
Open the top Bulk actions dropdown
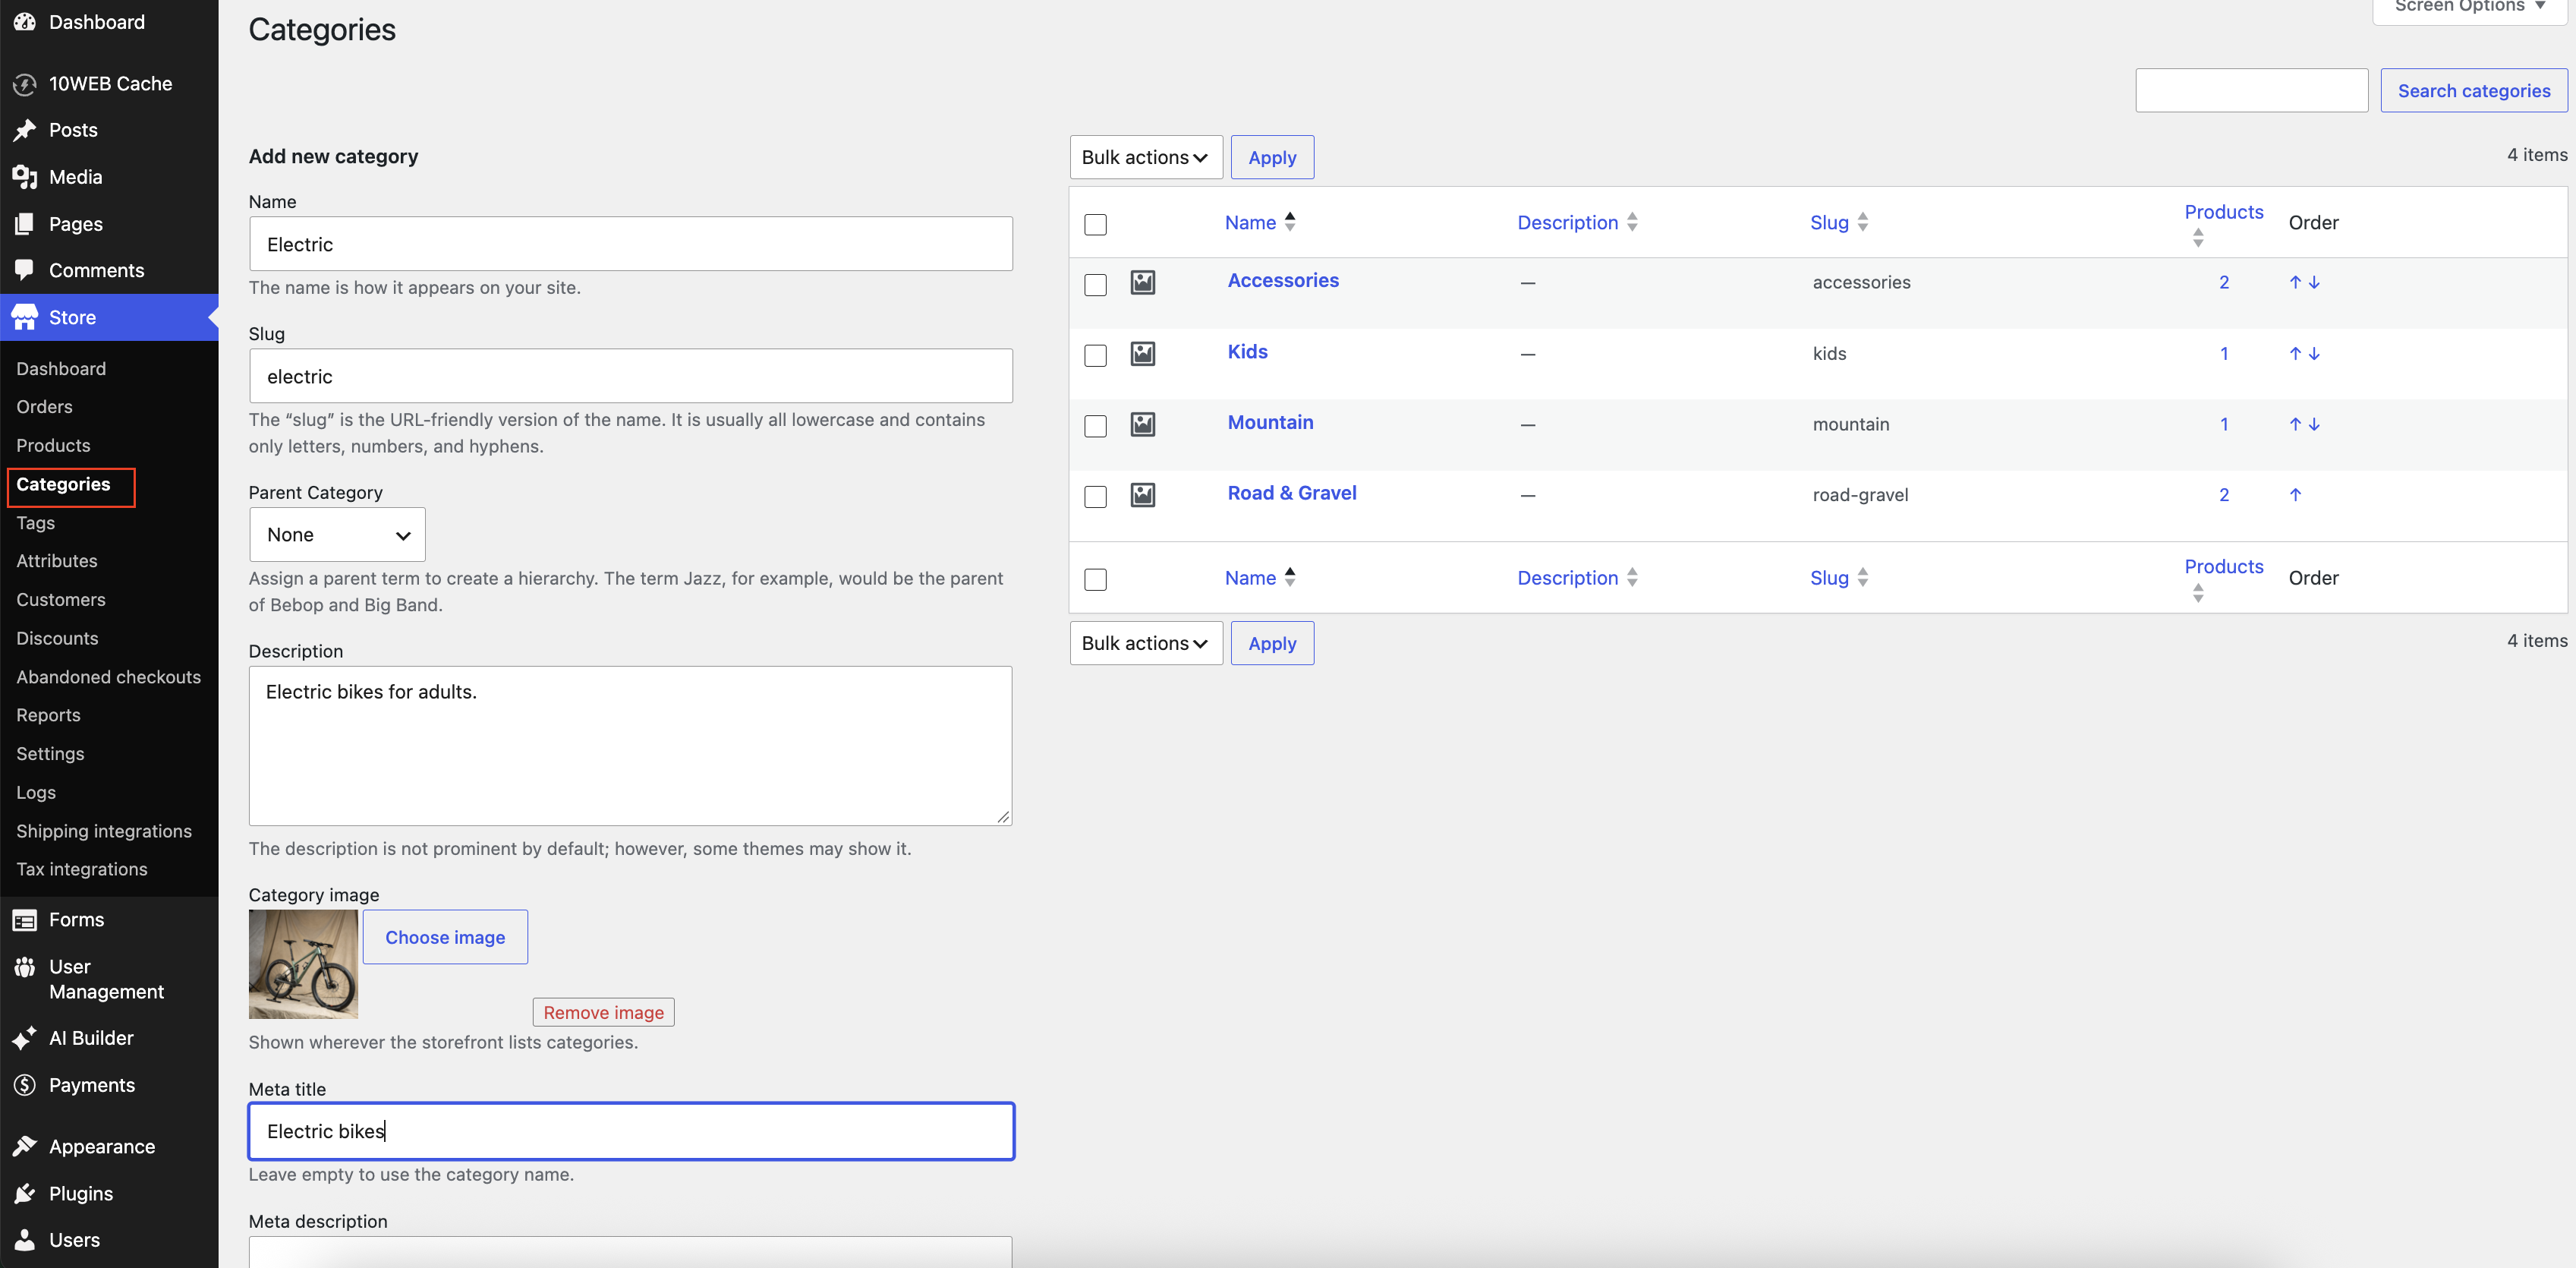pos(1145,157)
